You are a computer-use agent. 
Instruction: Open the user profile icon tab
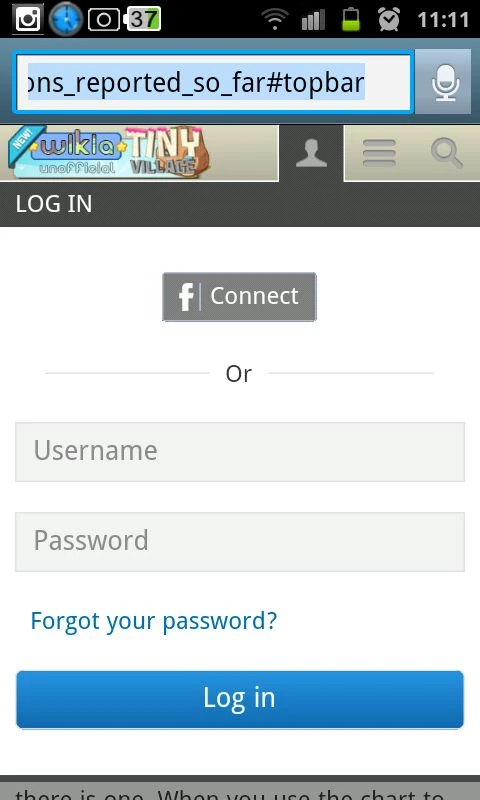[311, 153]
